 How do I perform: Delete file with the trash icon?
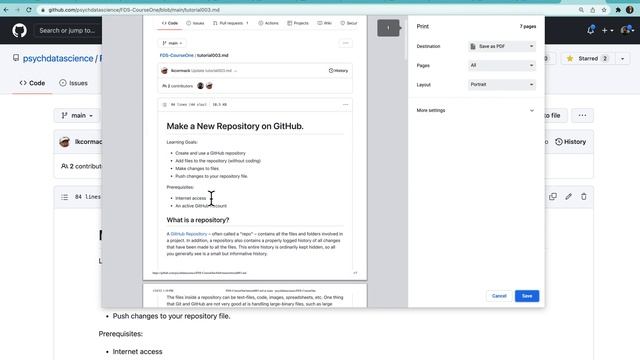584,197
